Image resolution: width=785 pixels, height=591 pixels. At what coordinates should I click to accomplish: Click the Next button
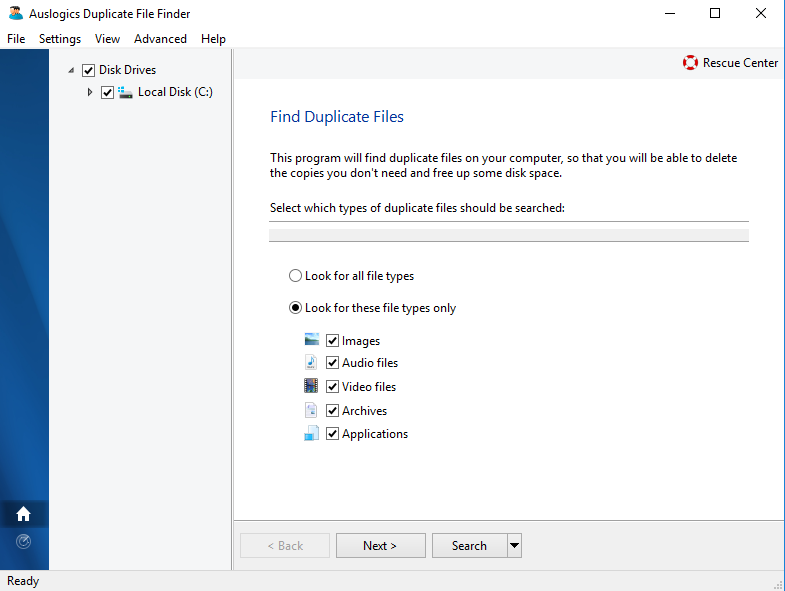click(x=380, y=546)
